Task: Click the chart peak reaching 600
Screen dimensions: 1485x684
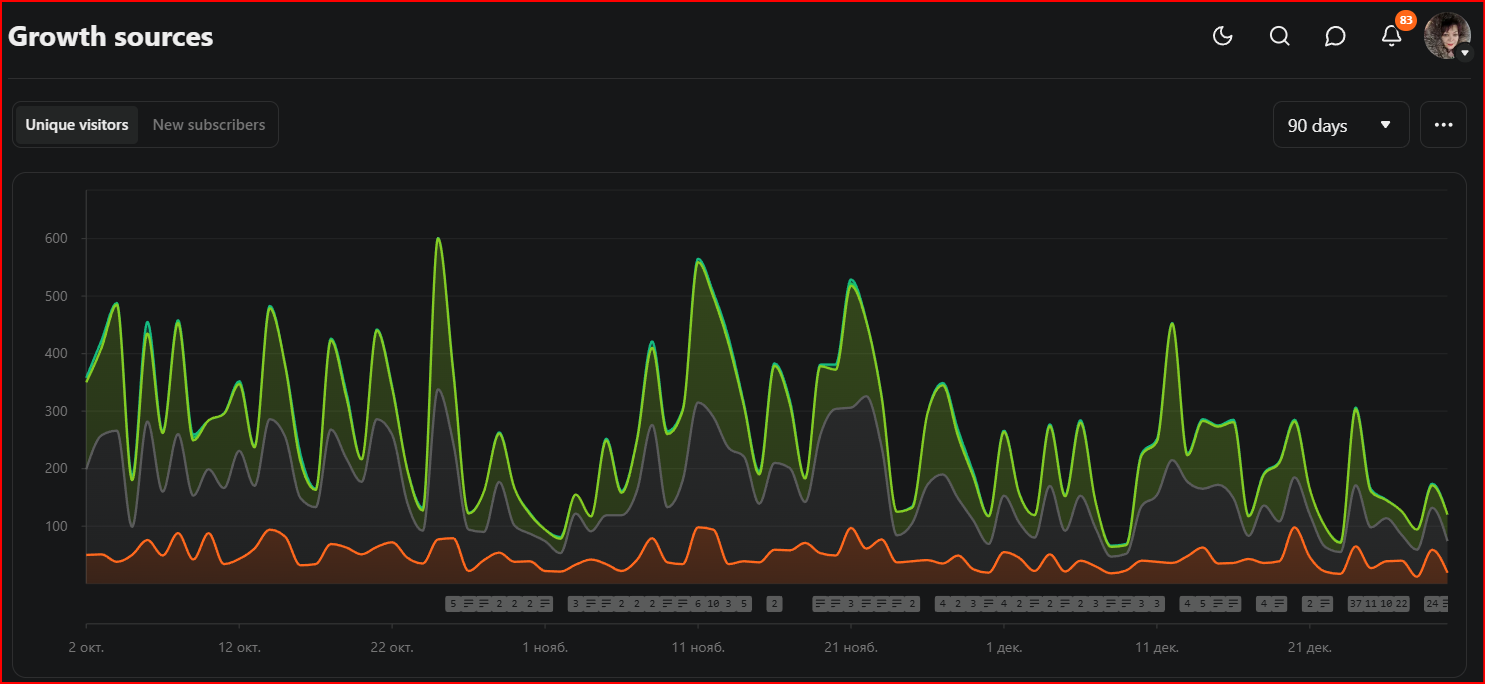Action: click(438, 238)
